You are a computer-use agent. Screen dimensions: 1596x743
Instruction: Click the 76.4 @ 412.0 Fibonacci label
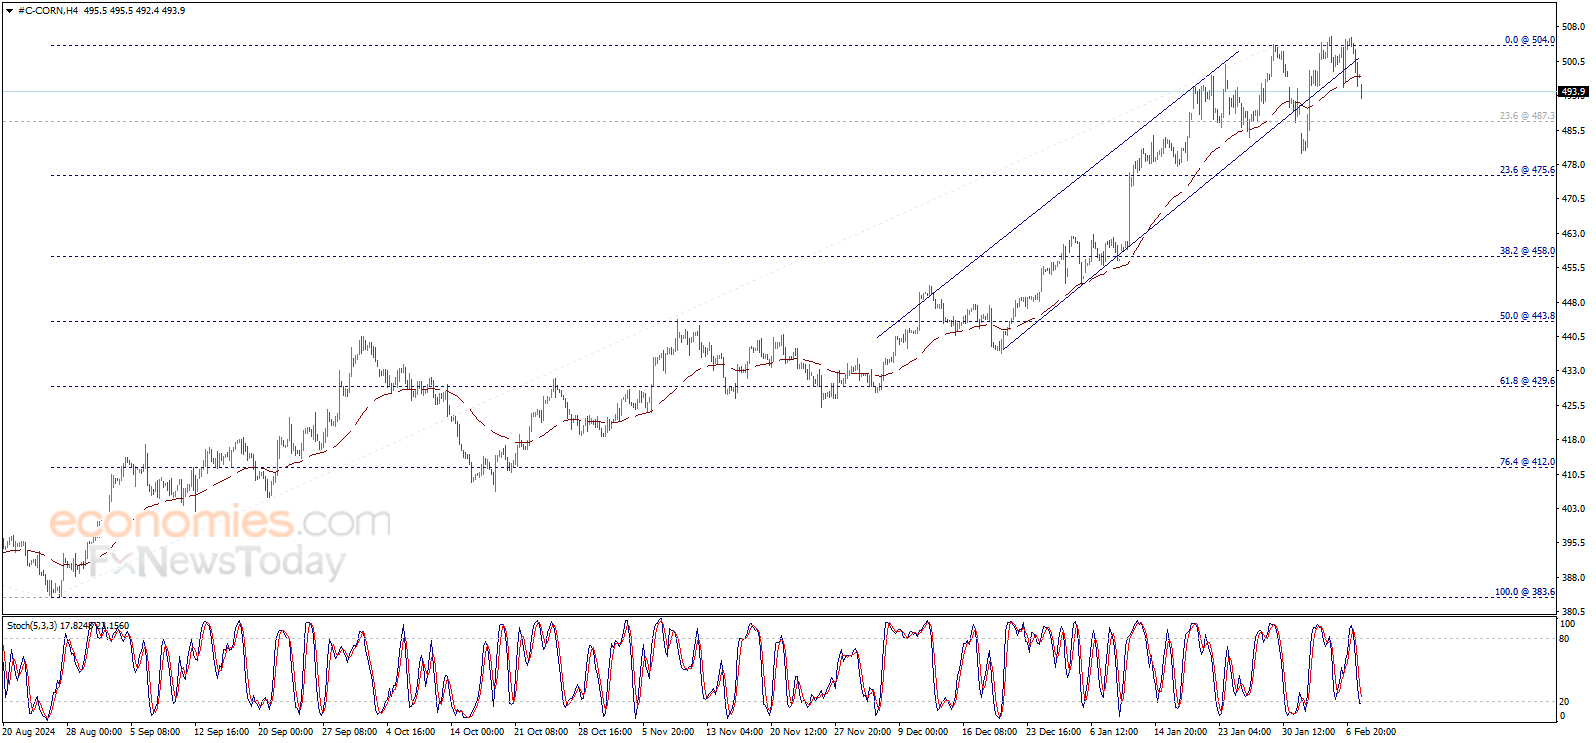(x=1526, y=462)
